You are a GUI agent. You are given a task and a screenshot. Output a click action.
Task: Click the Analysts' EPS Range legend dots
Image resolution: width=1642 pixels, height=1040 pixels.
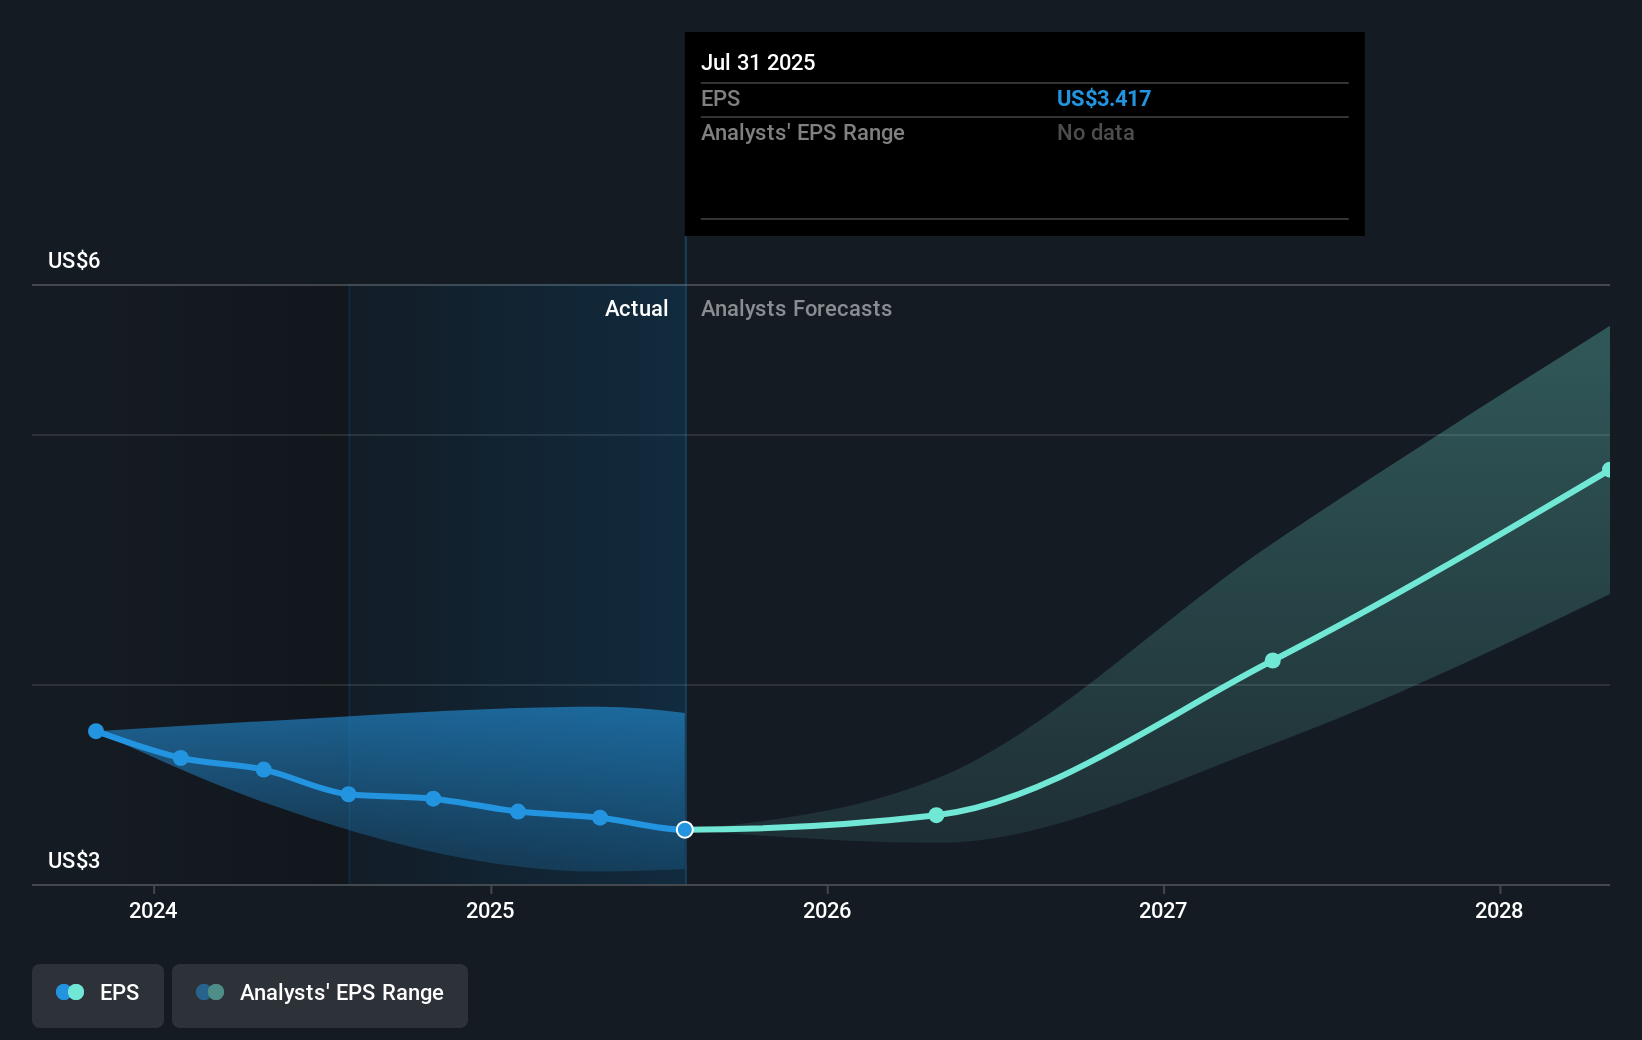(x=210, y=992)
